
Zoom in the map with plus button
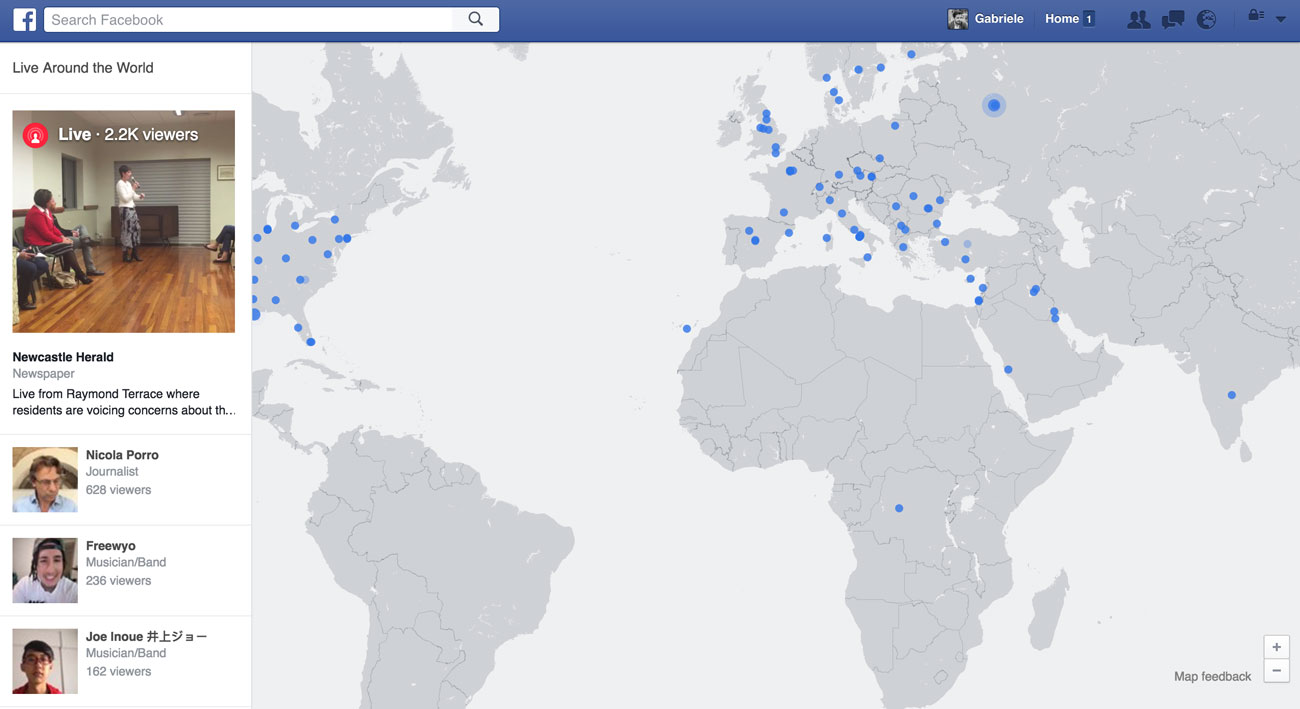[1276, 647]
